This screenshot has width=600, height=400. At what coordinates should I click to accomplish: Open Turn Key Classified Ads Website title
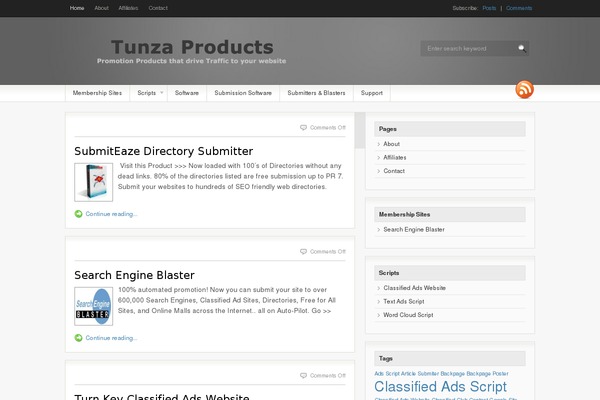tap(162, 397)
